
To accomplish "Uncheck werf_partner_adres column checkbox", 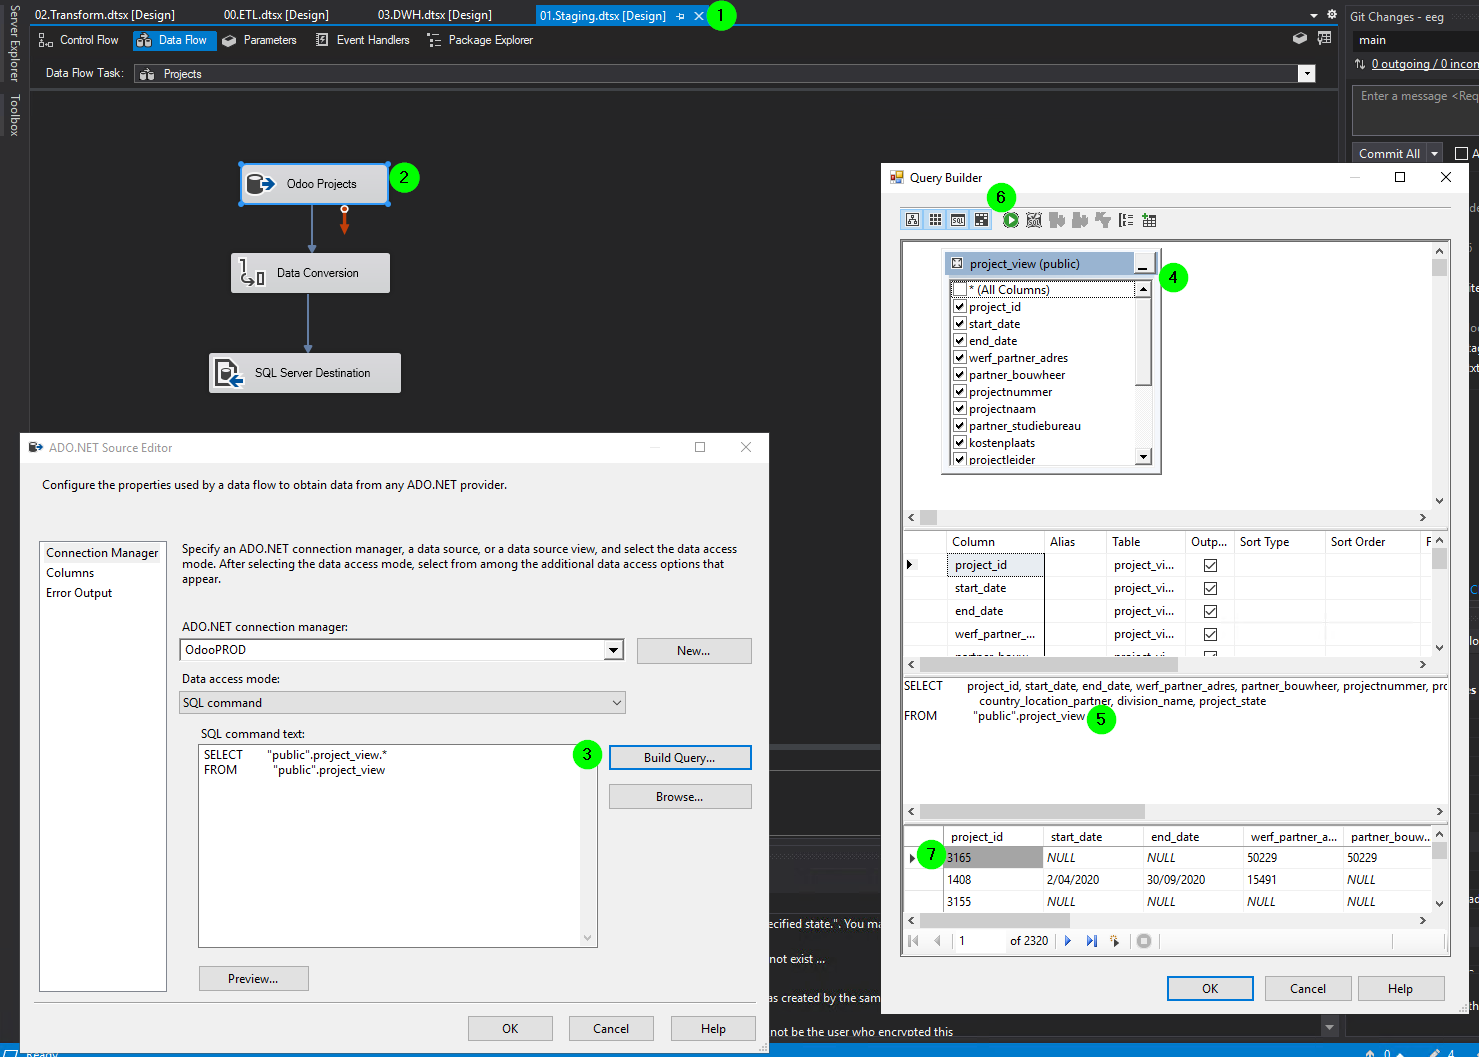I will 960,358.
